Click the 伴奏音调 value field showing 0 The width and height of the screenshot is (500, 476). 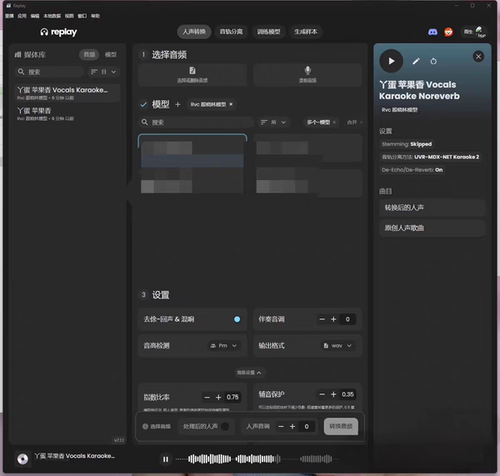tap(348, 319)
